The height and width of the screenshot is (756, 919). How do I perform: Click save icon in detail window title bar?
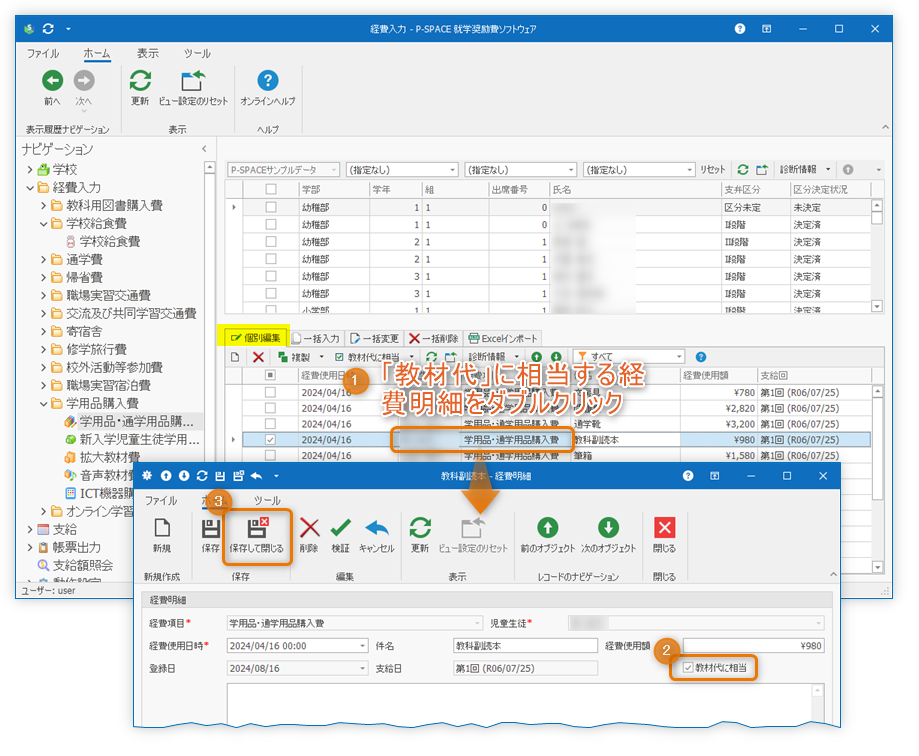coord(220,476)
